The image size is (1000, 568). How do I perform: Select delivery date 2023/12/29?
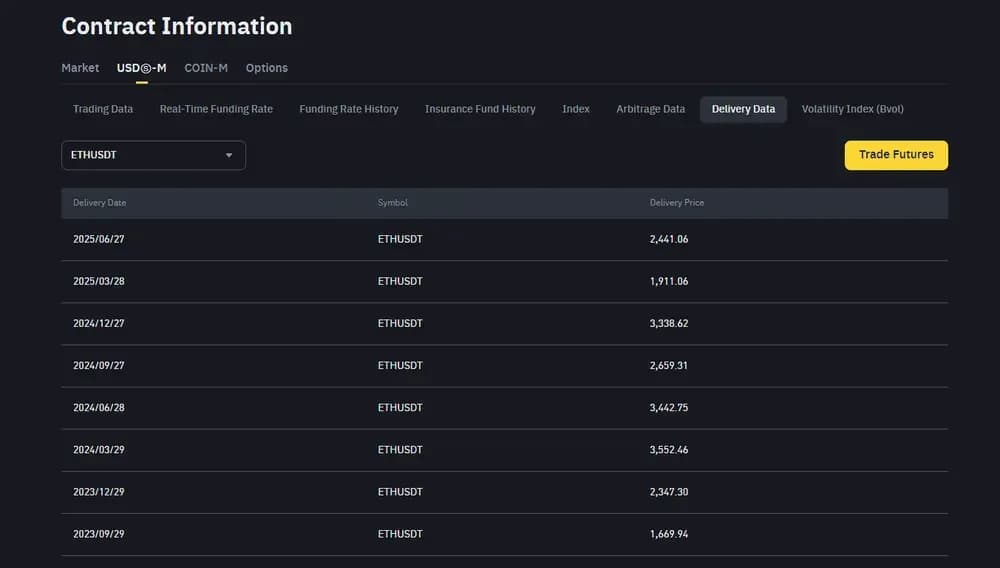(x=99, y=492)
